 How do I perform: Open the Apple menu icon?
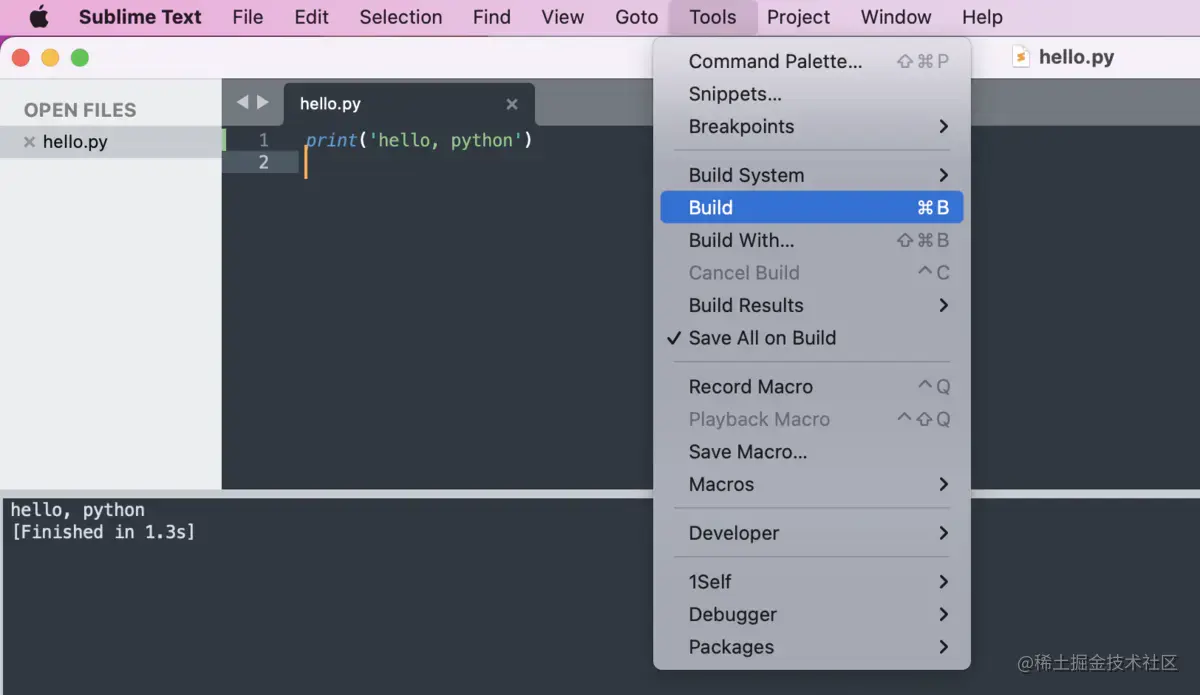(x=39, y=17)
